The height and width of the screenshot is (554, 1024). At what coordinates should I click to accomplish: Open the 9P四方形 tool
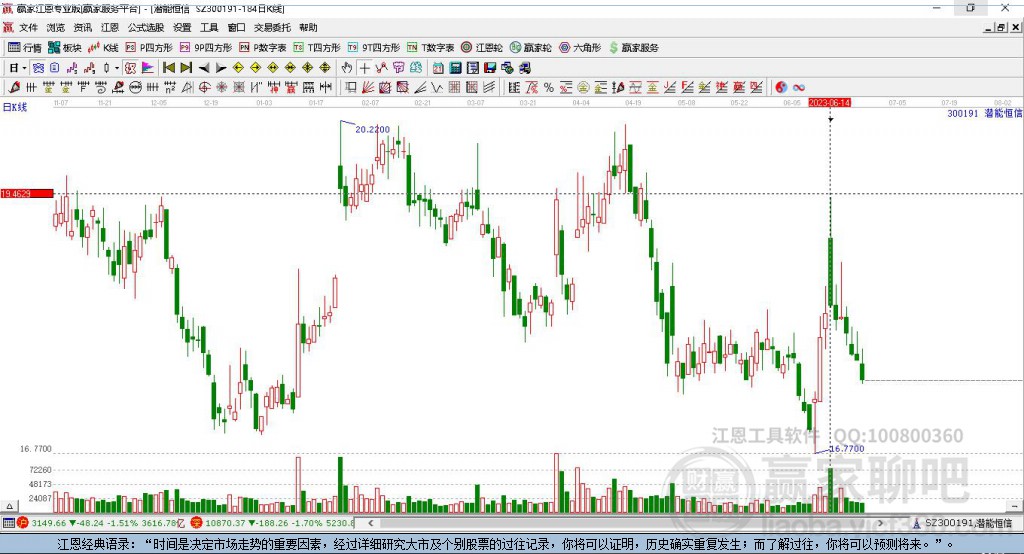pyautogui.click(x=206, y=48)
